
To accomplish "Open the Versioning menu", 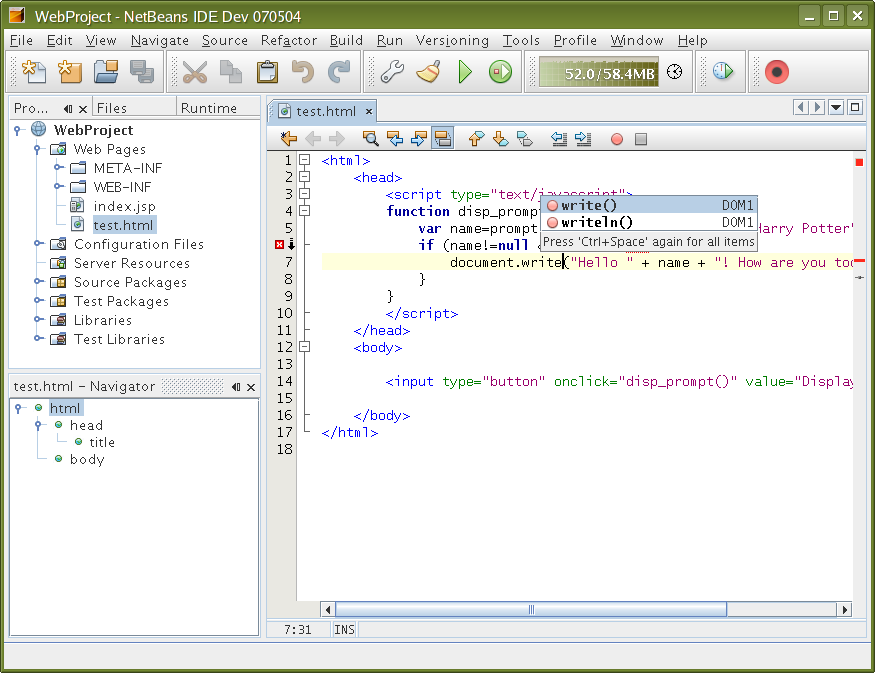I will [452, 41].
